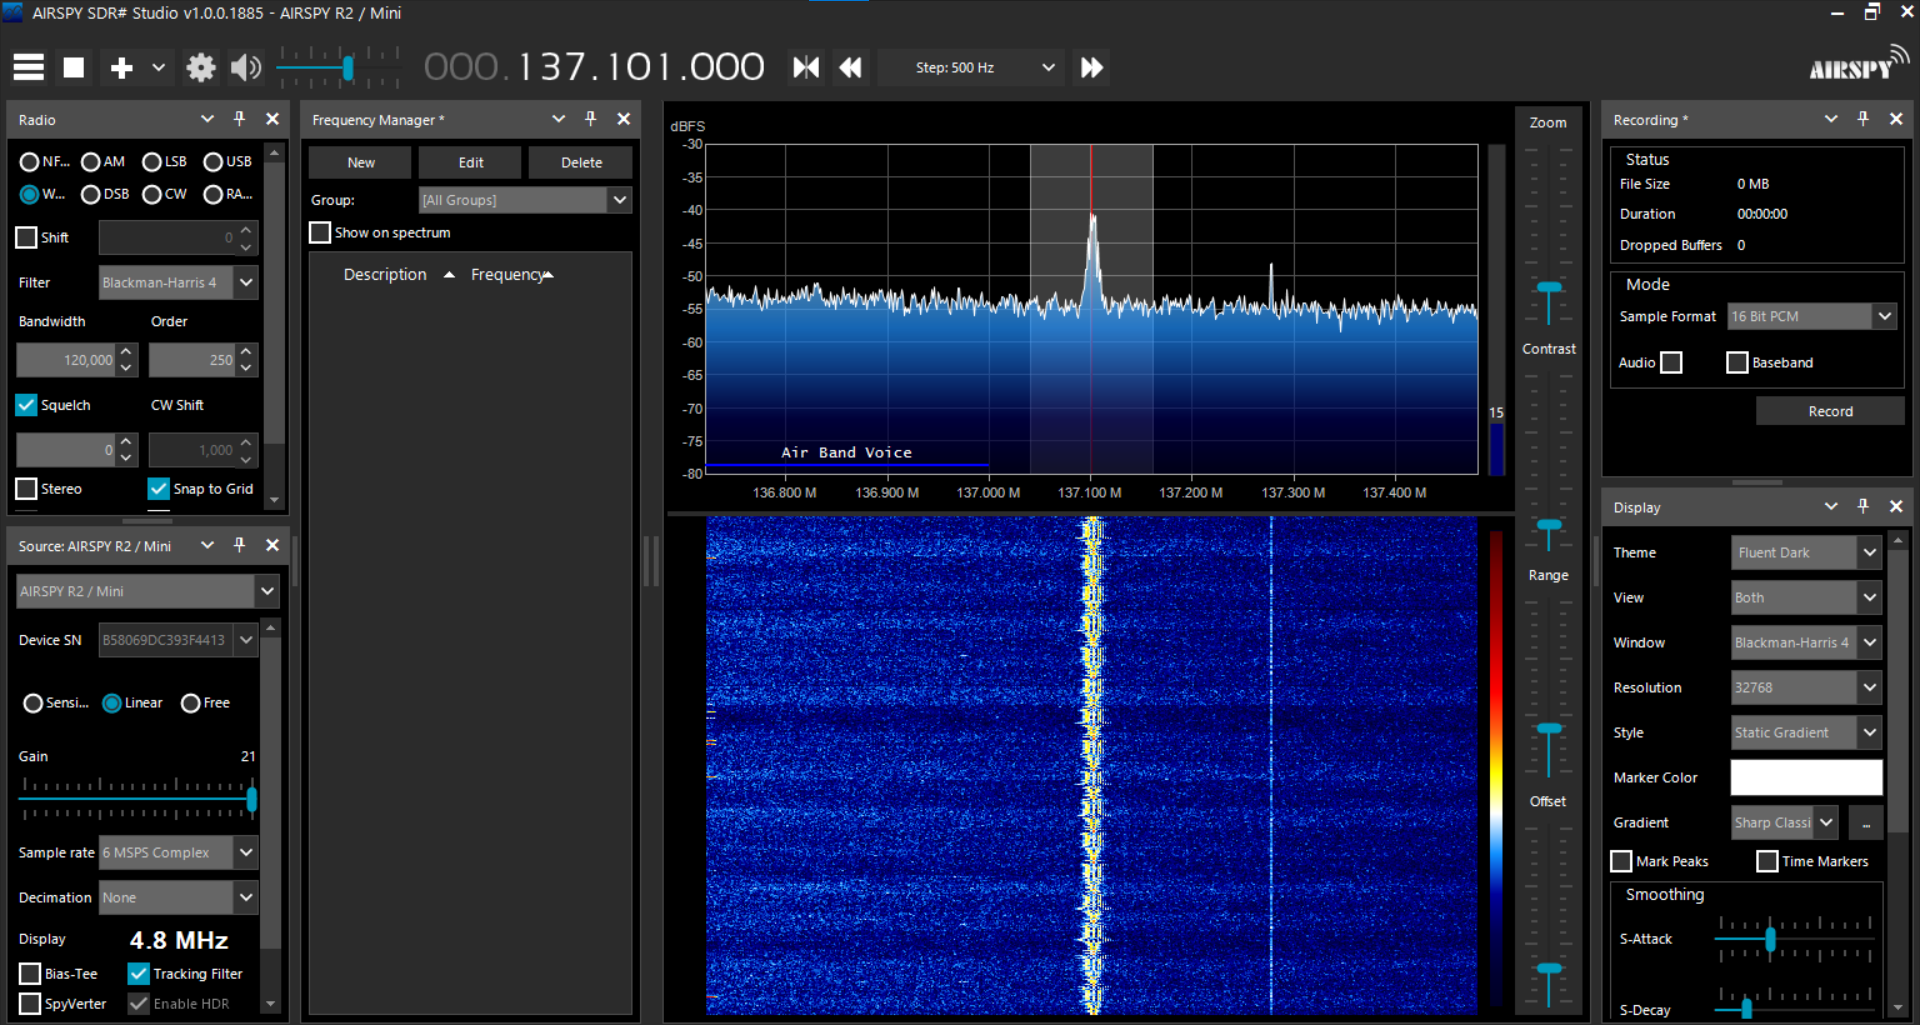1920x1025 pixels.
Task: Open the Group All Groups dropdown
Action: [x=525, y=200]
